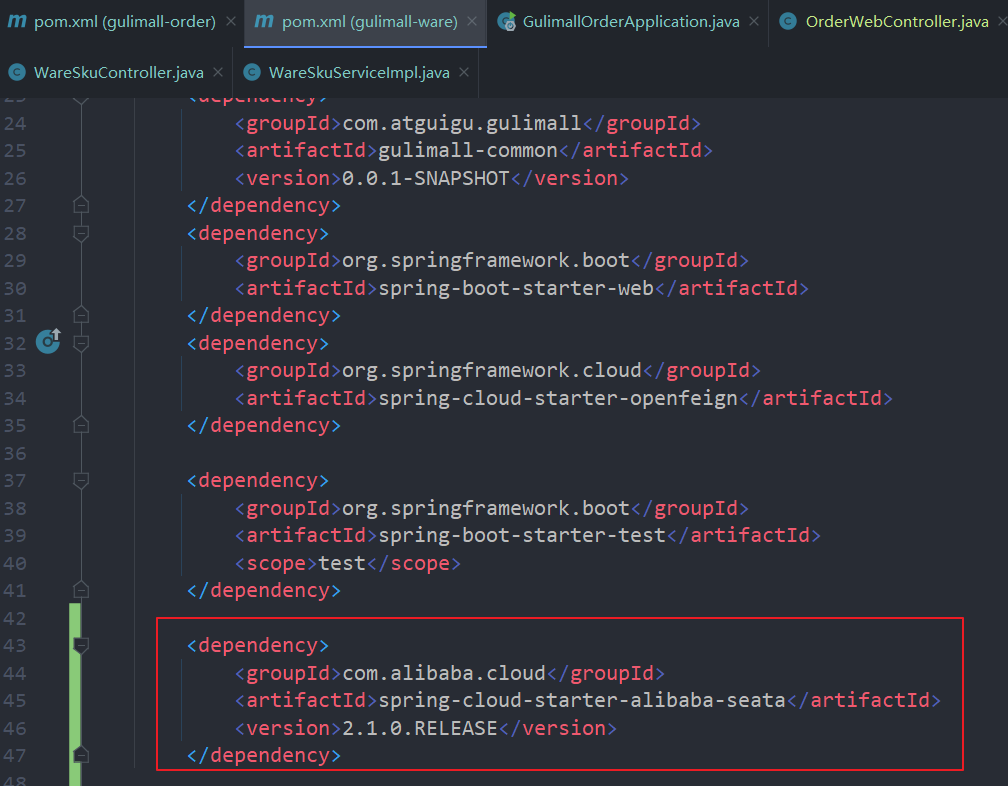The image size is (1008, 786).
Task: Click line number 24 in gutter
Action: (15, 123)
